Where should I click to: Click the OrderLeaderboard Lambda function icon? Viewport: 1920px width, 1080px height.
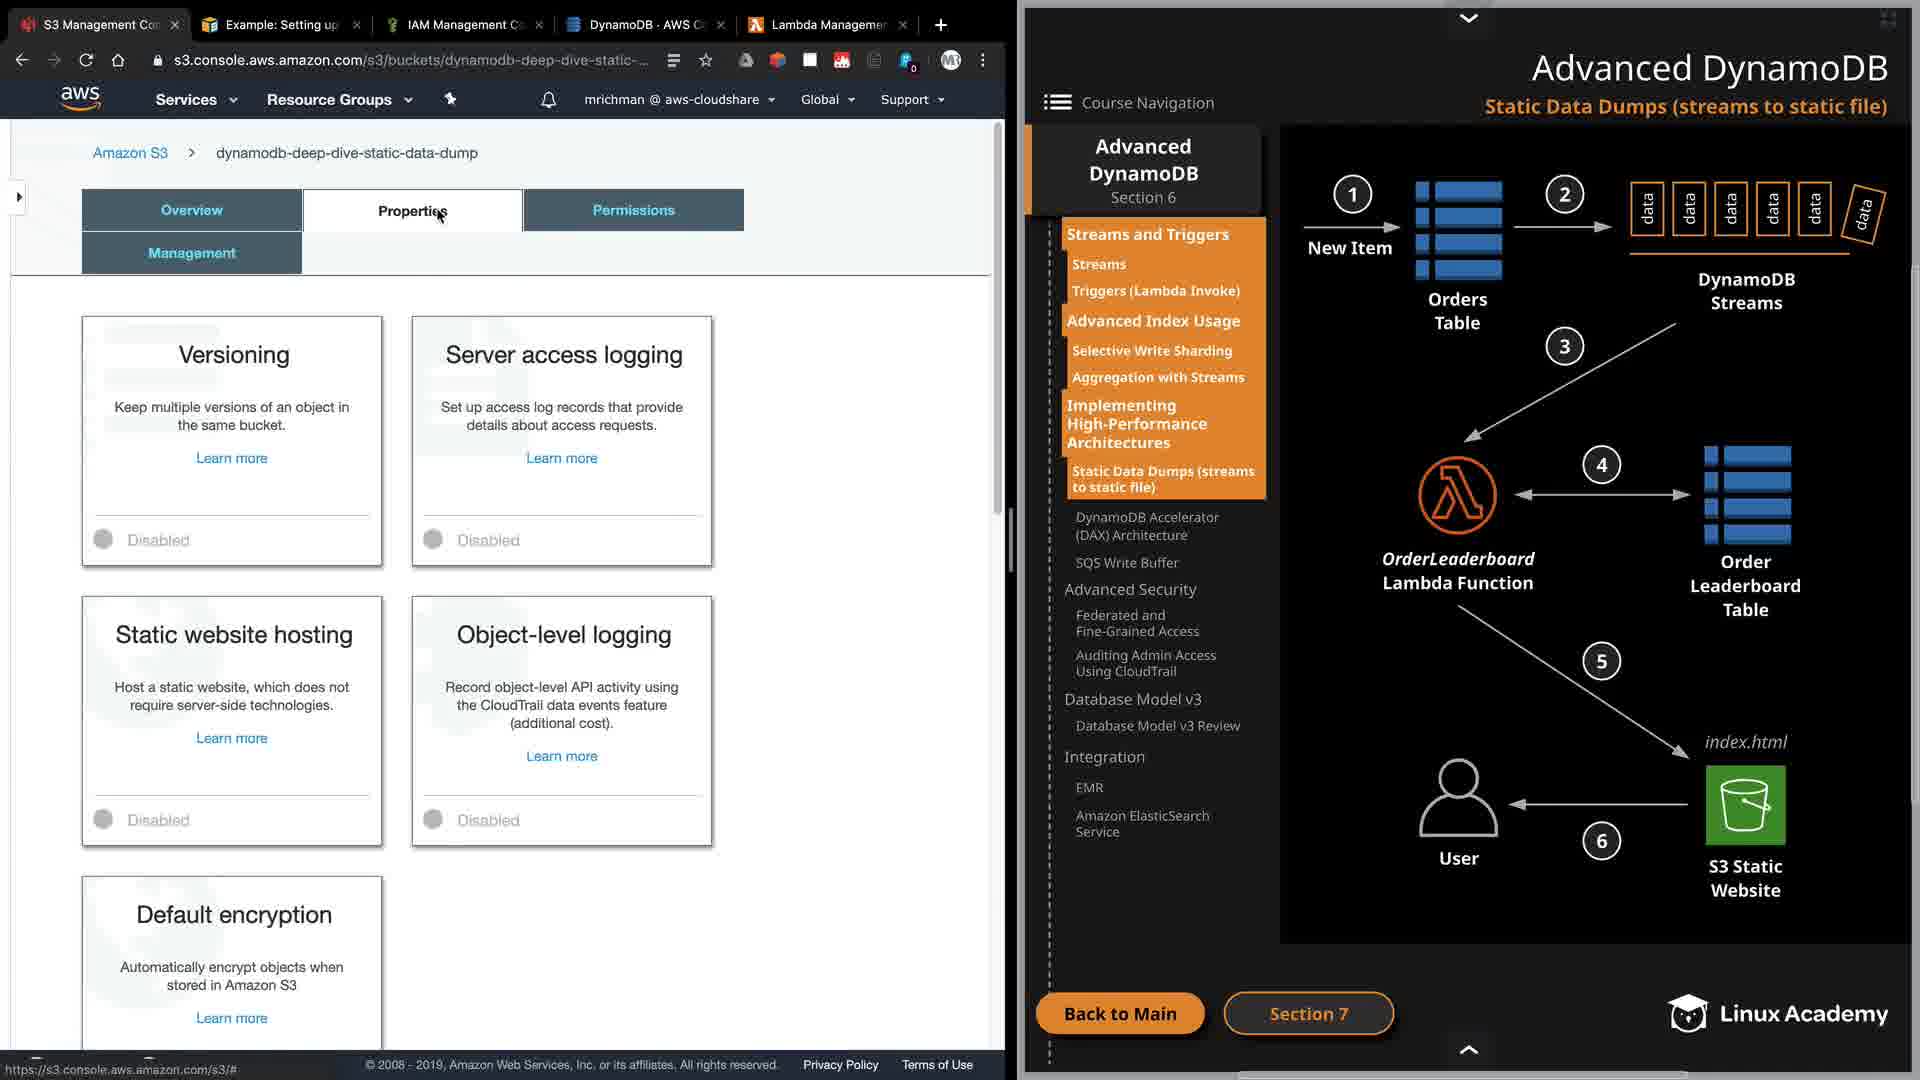[x=1457, y=496]
